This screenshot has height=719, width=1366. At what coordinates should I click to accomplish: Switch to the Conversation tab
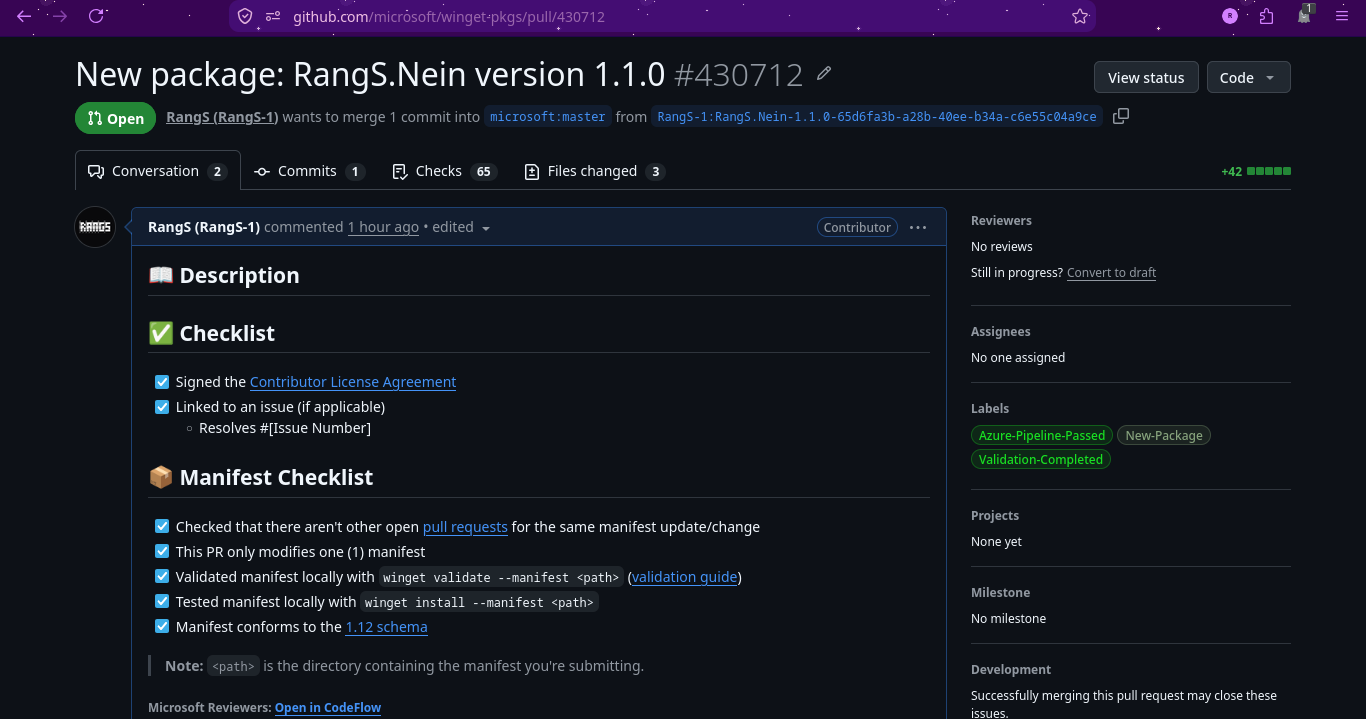(x=158, y=171)
